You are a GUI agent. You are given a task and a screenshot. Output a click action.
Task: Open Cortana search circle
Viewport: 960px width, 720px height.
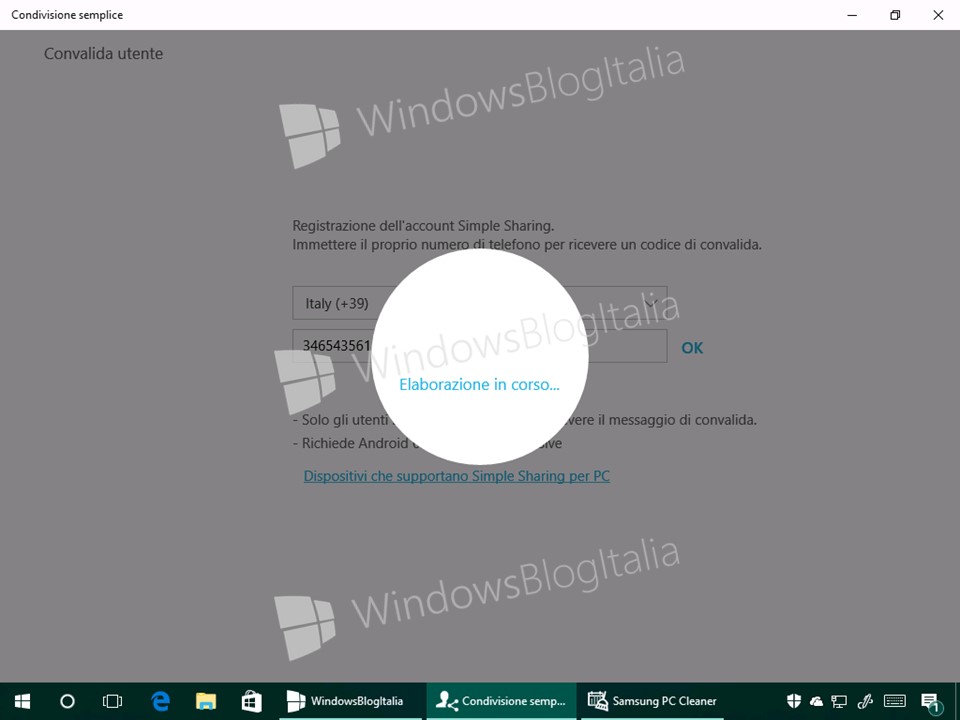click(x=67, y=701)
